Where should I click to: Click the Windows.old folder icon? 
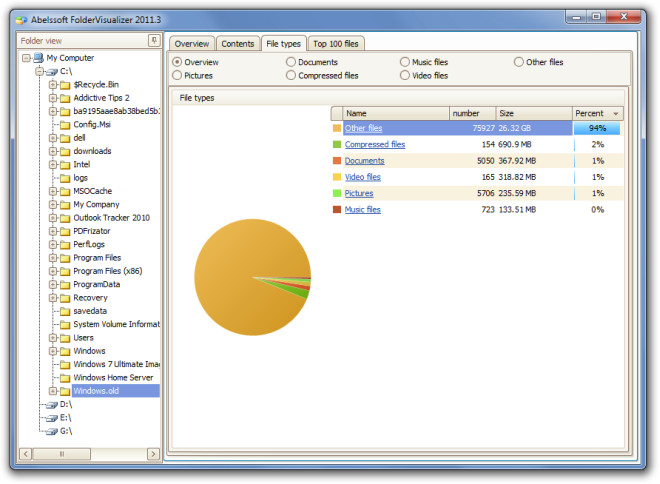click(65, 391)
